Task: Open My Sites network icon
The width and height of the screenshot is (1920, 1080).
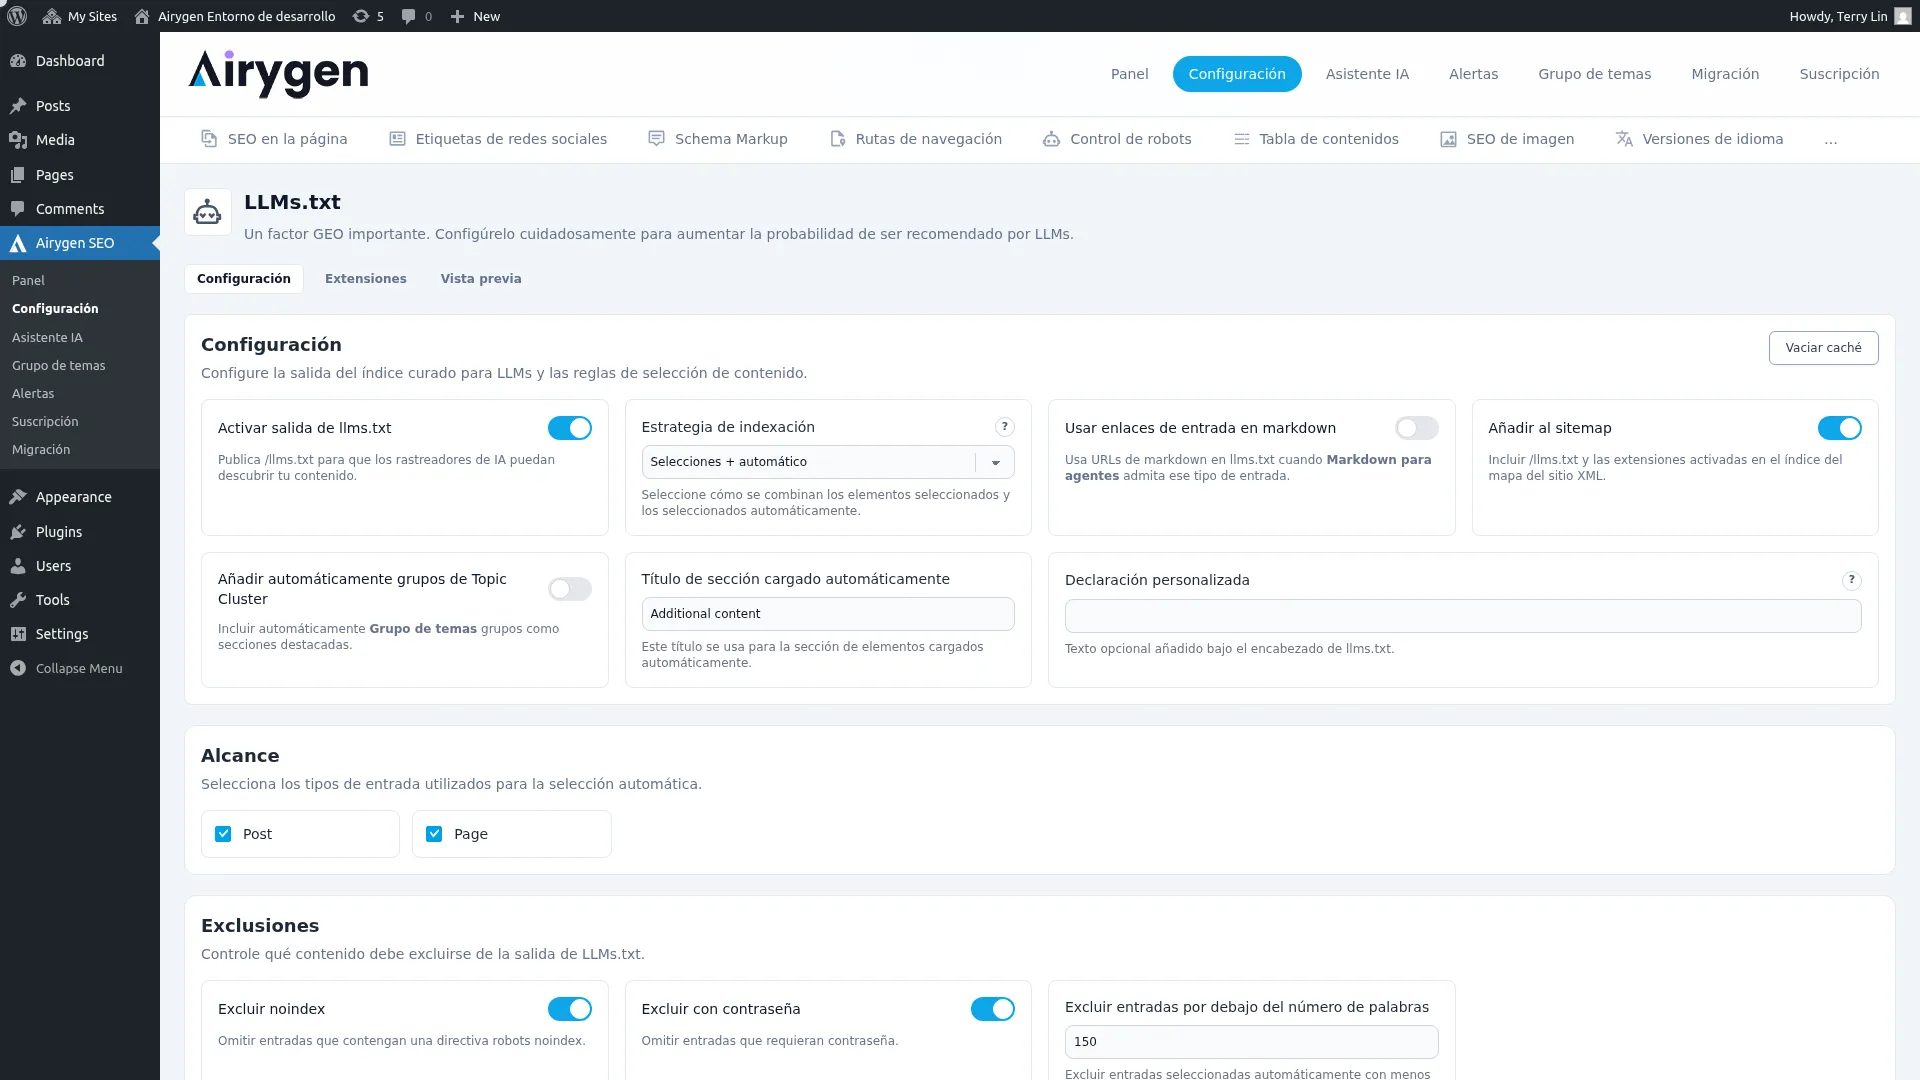Action: pos(52,16)
